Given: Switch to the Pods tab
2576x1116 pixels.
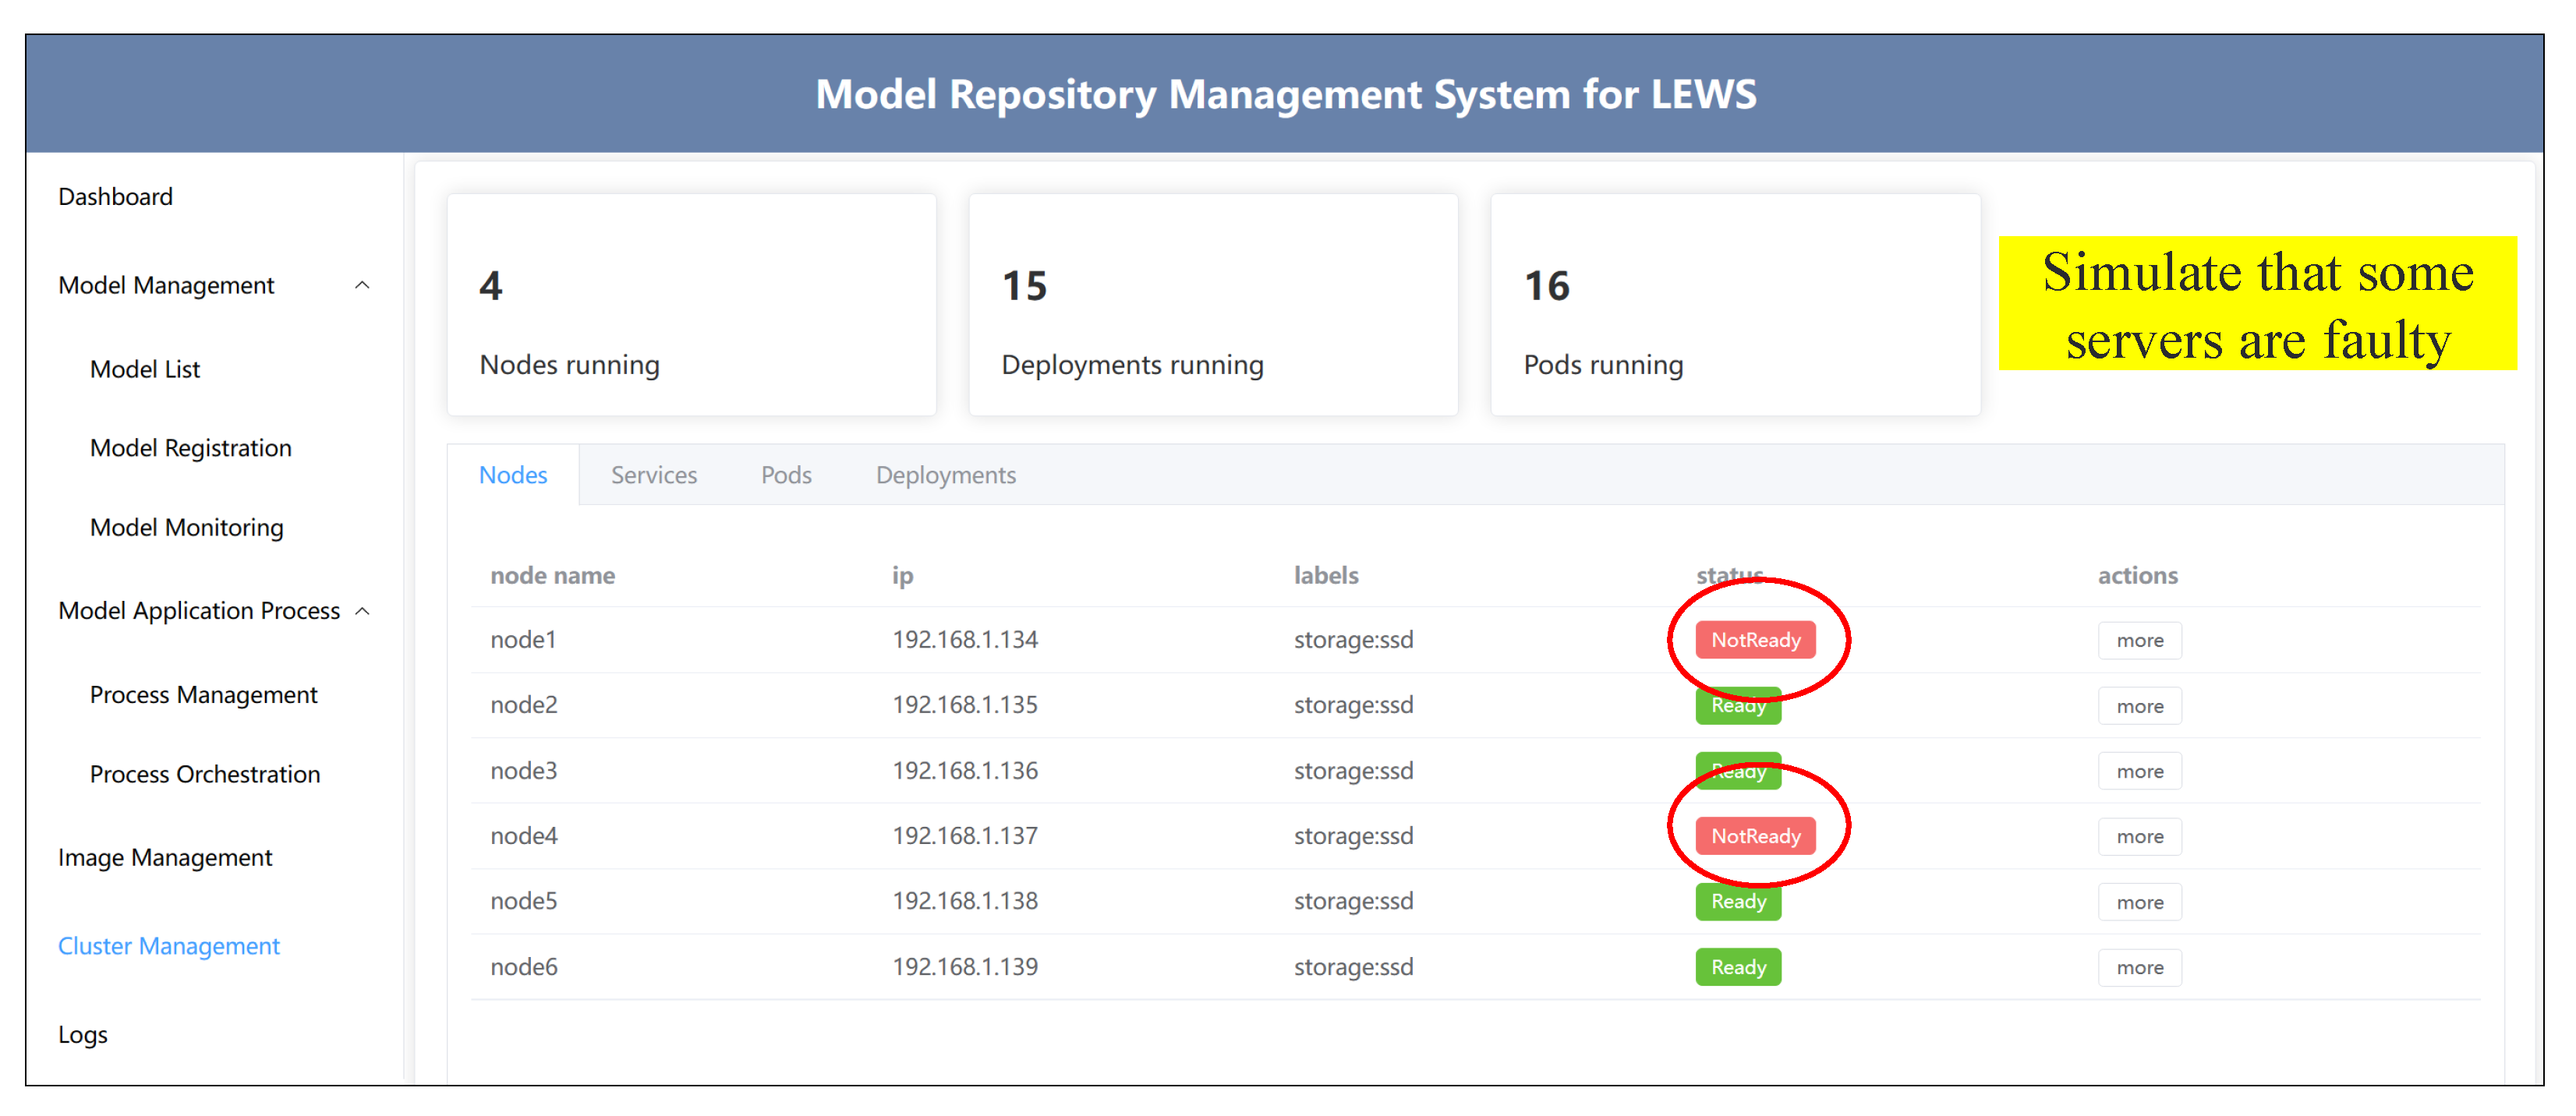Looking at the screenshot, I should [785, 475].
